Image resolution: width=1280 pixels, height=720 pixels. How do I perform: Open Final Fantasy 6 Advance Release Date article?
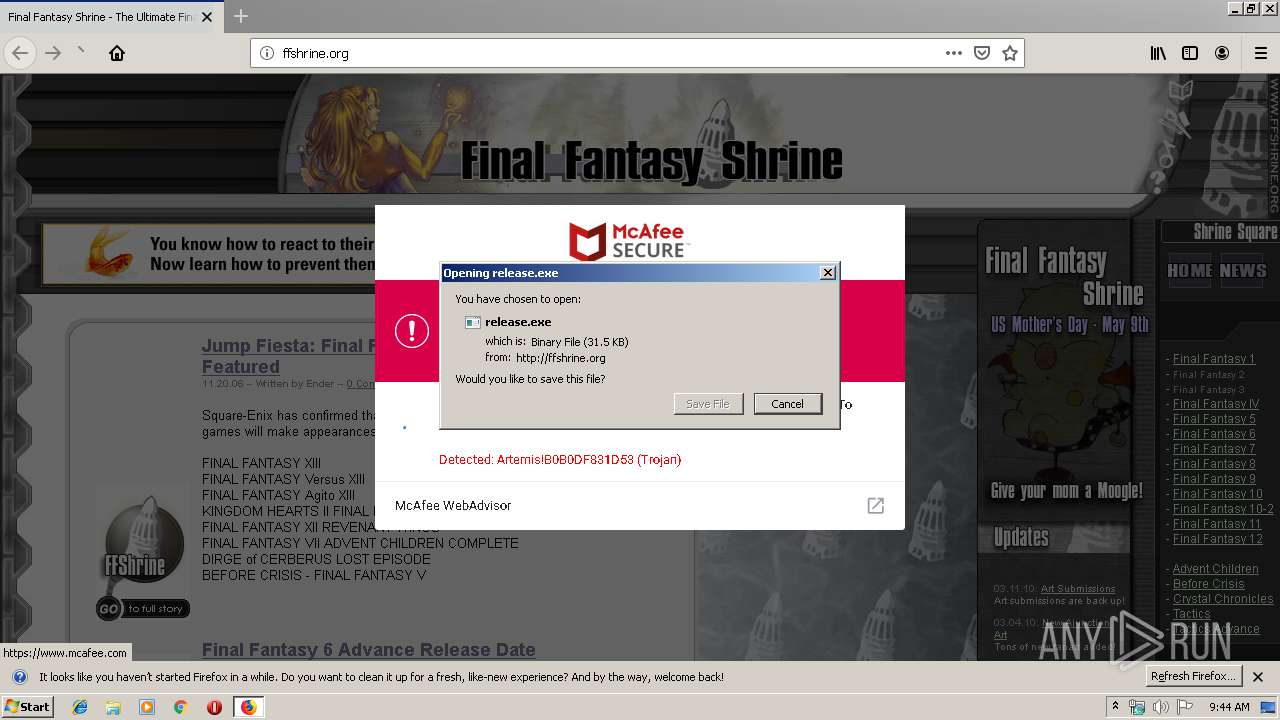pos(368,650)
